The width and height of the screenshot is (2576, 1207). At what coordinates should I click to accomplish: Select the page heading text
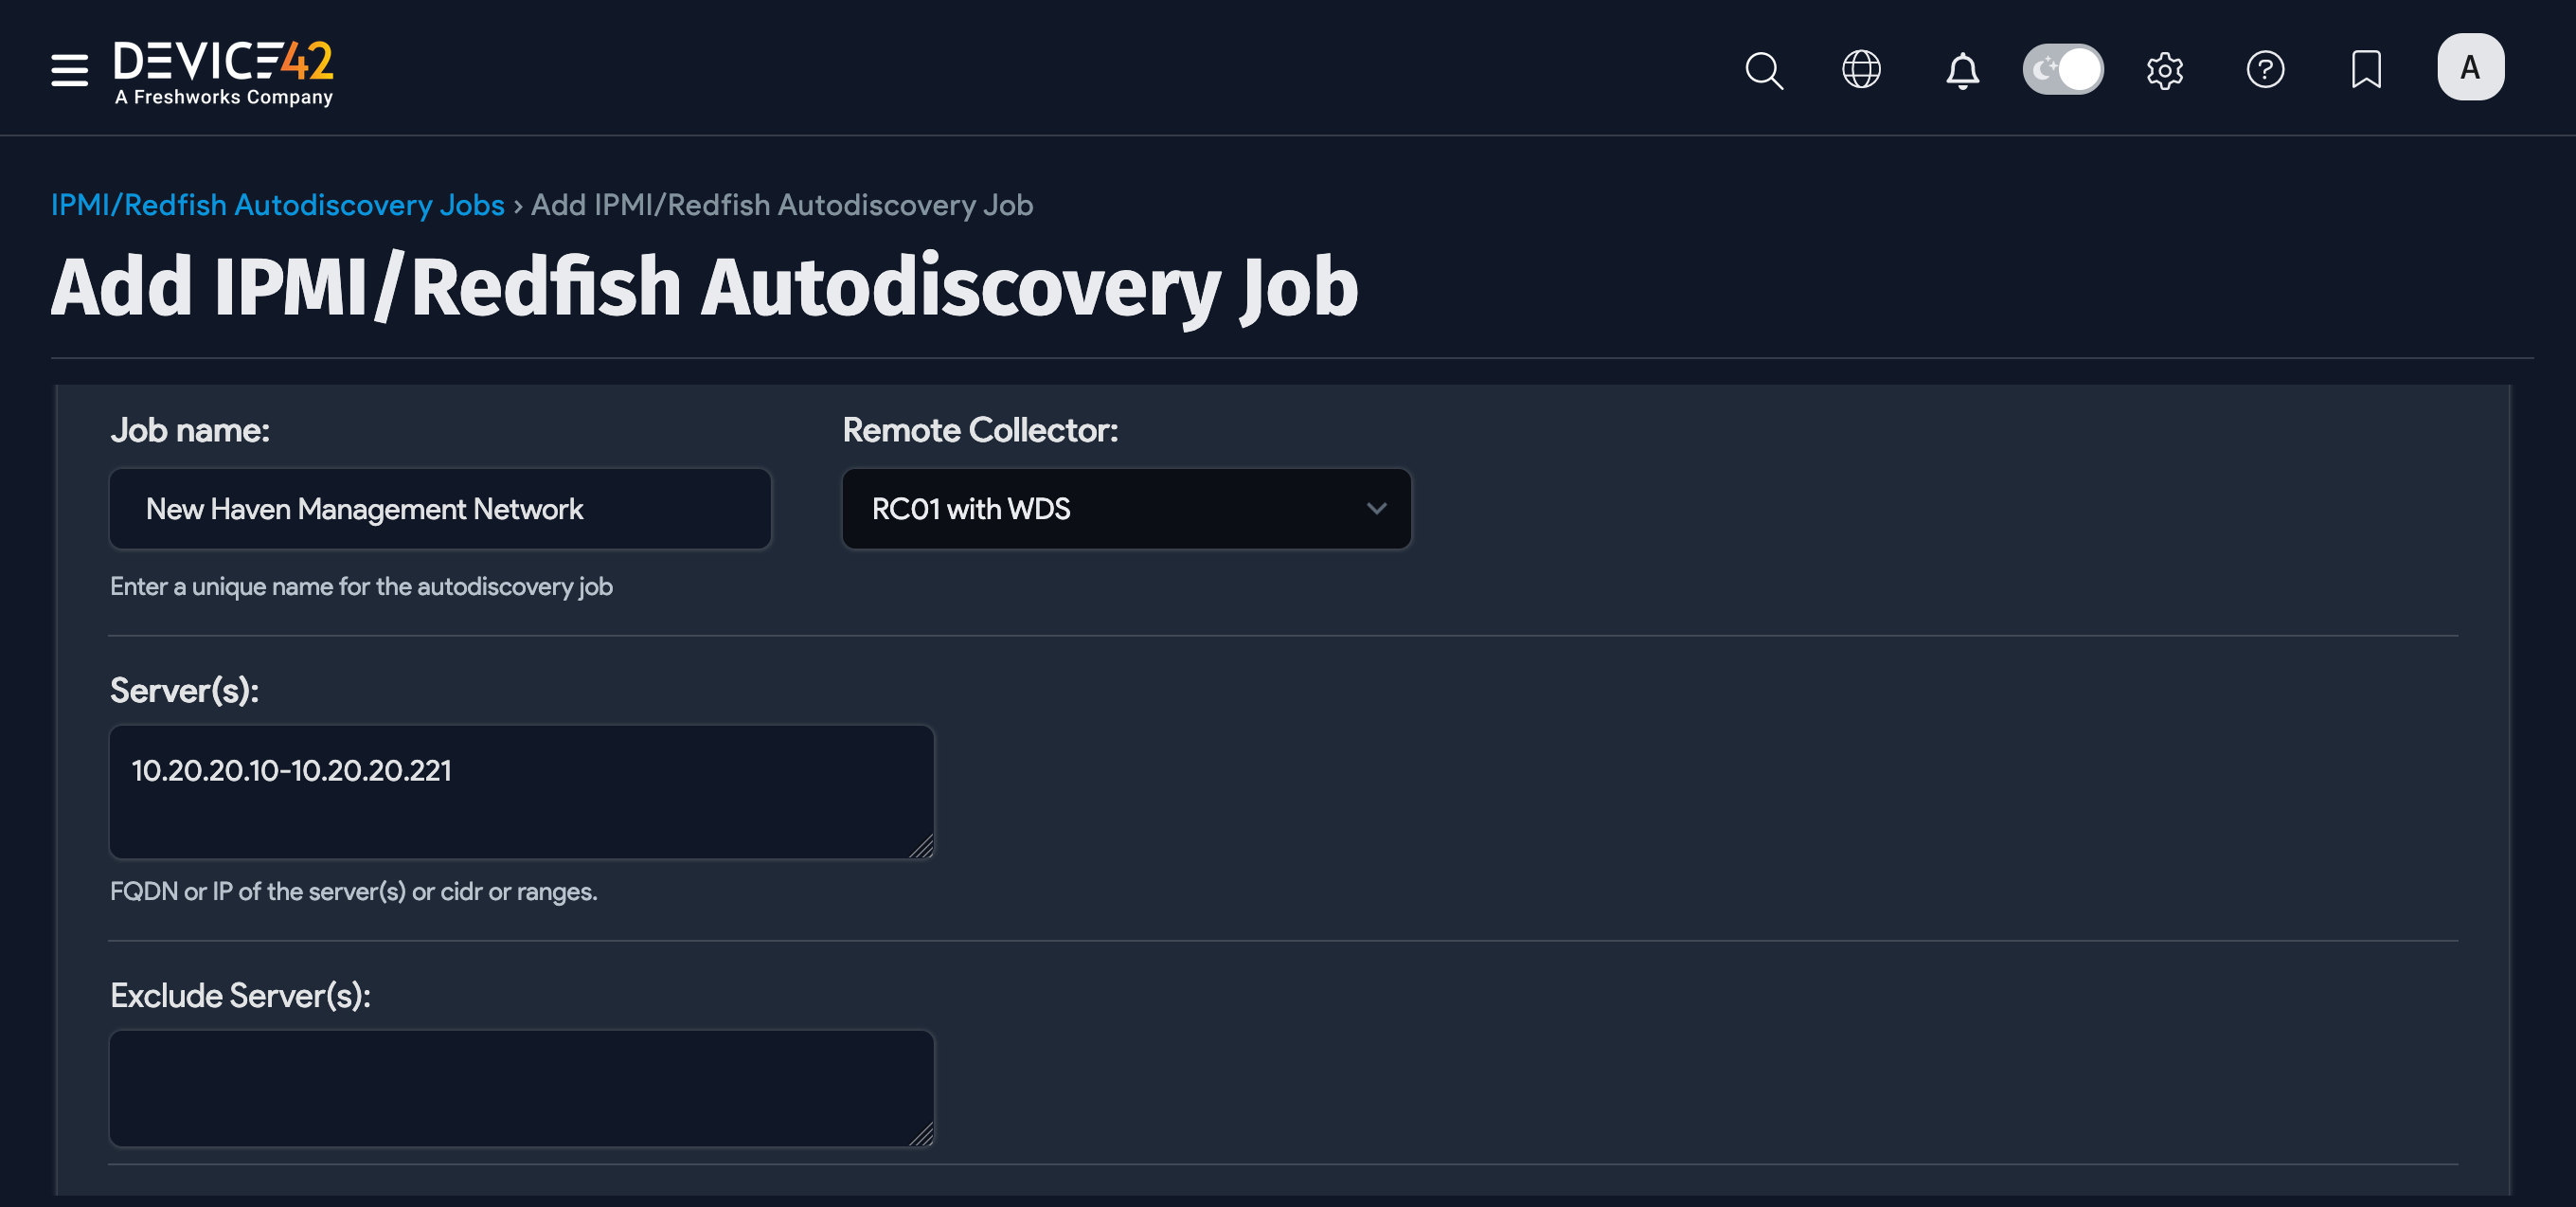pos(704,287)
